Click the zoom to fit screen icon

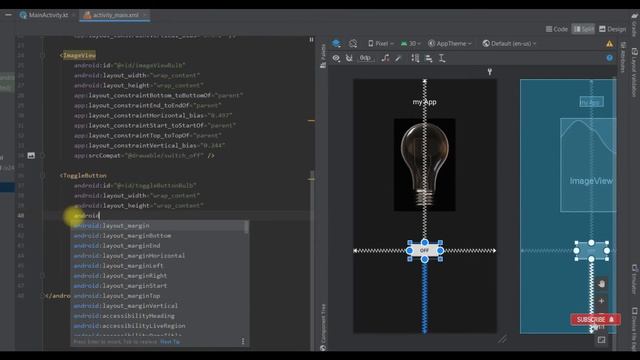pos(601,340)
